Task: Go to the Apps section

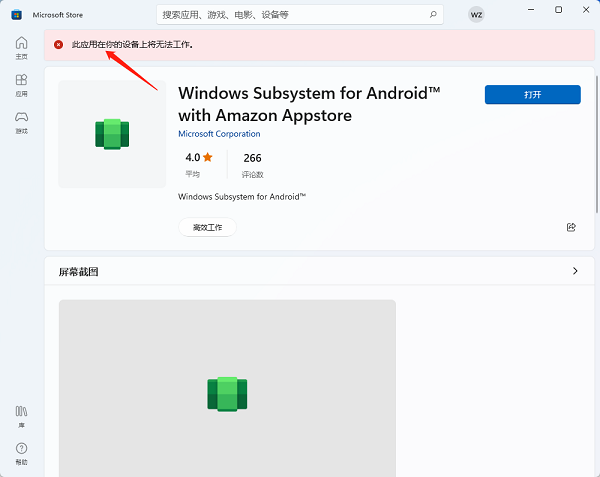Action: click(21, 85)
